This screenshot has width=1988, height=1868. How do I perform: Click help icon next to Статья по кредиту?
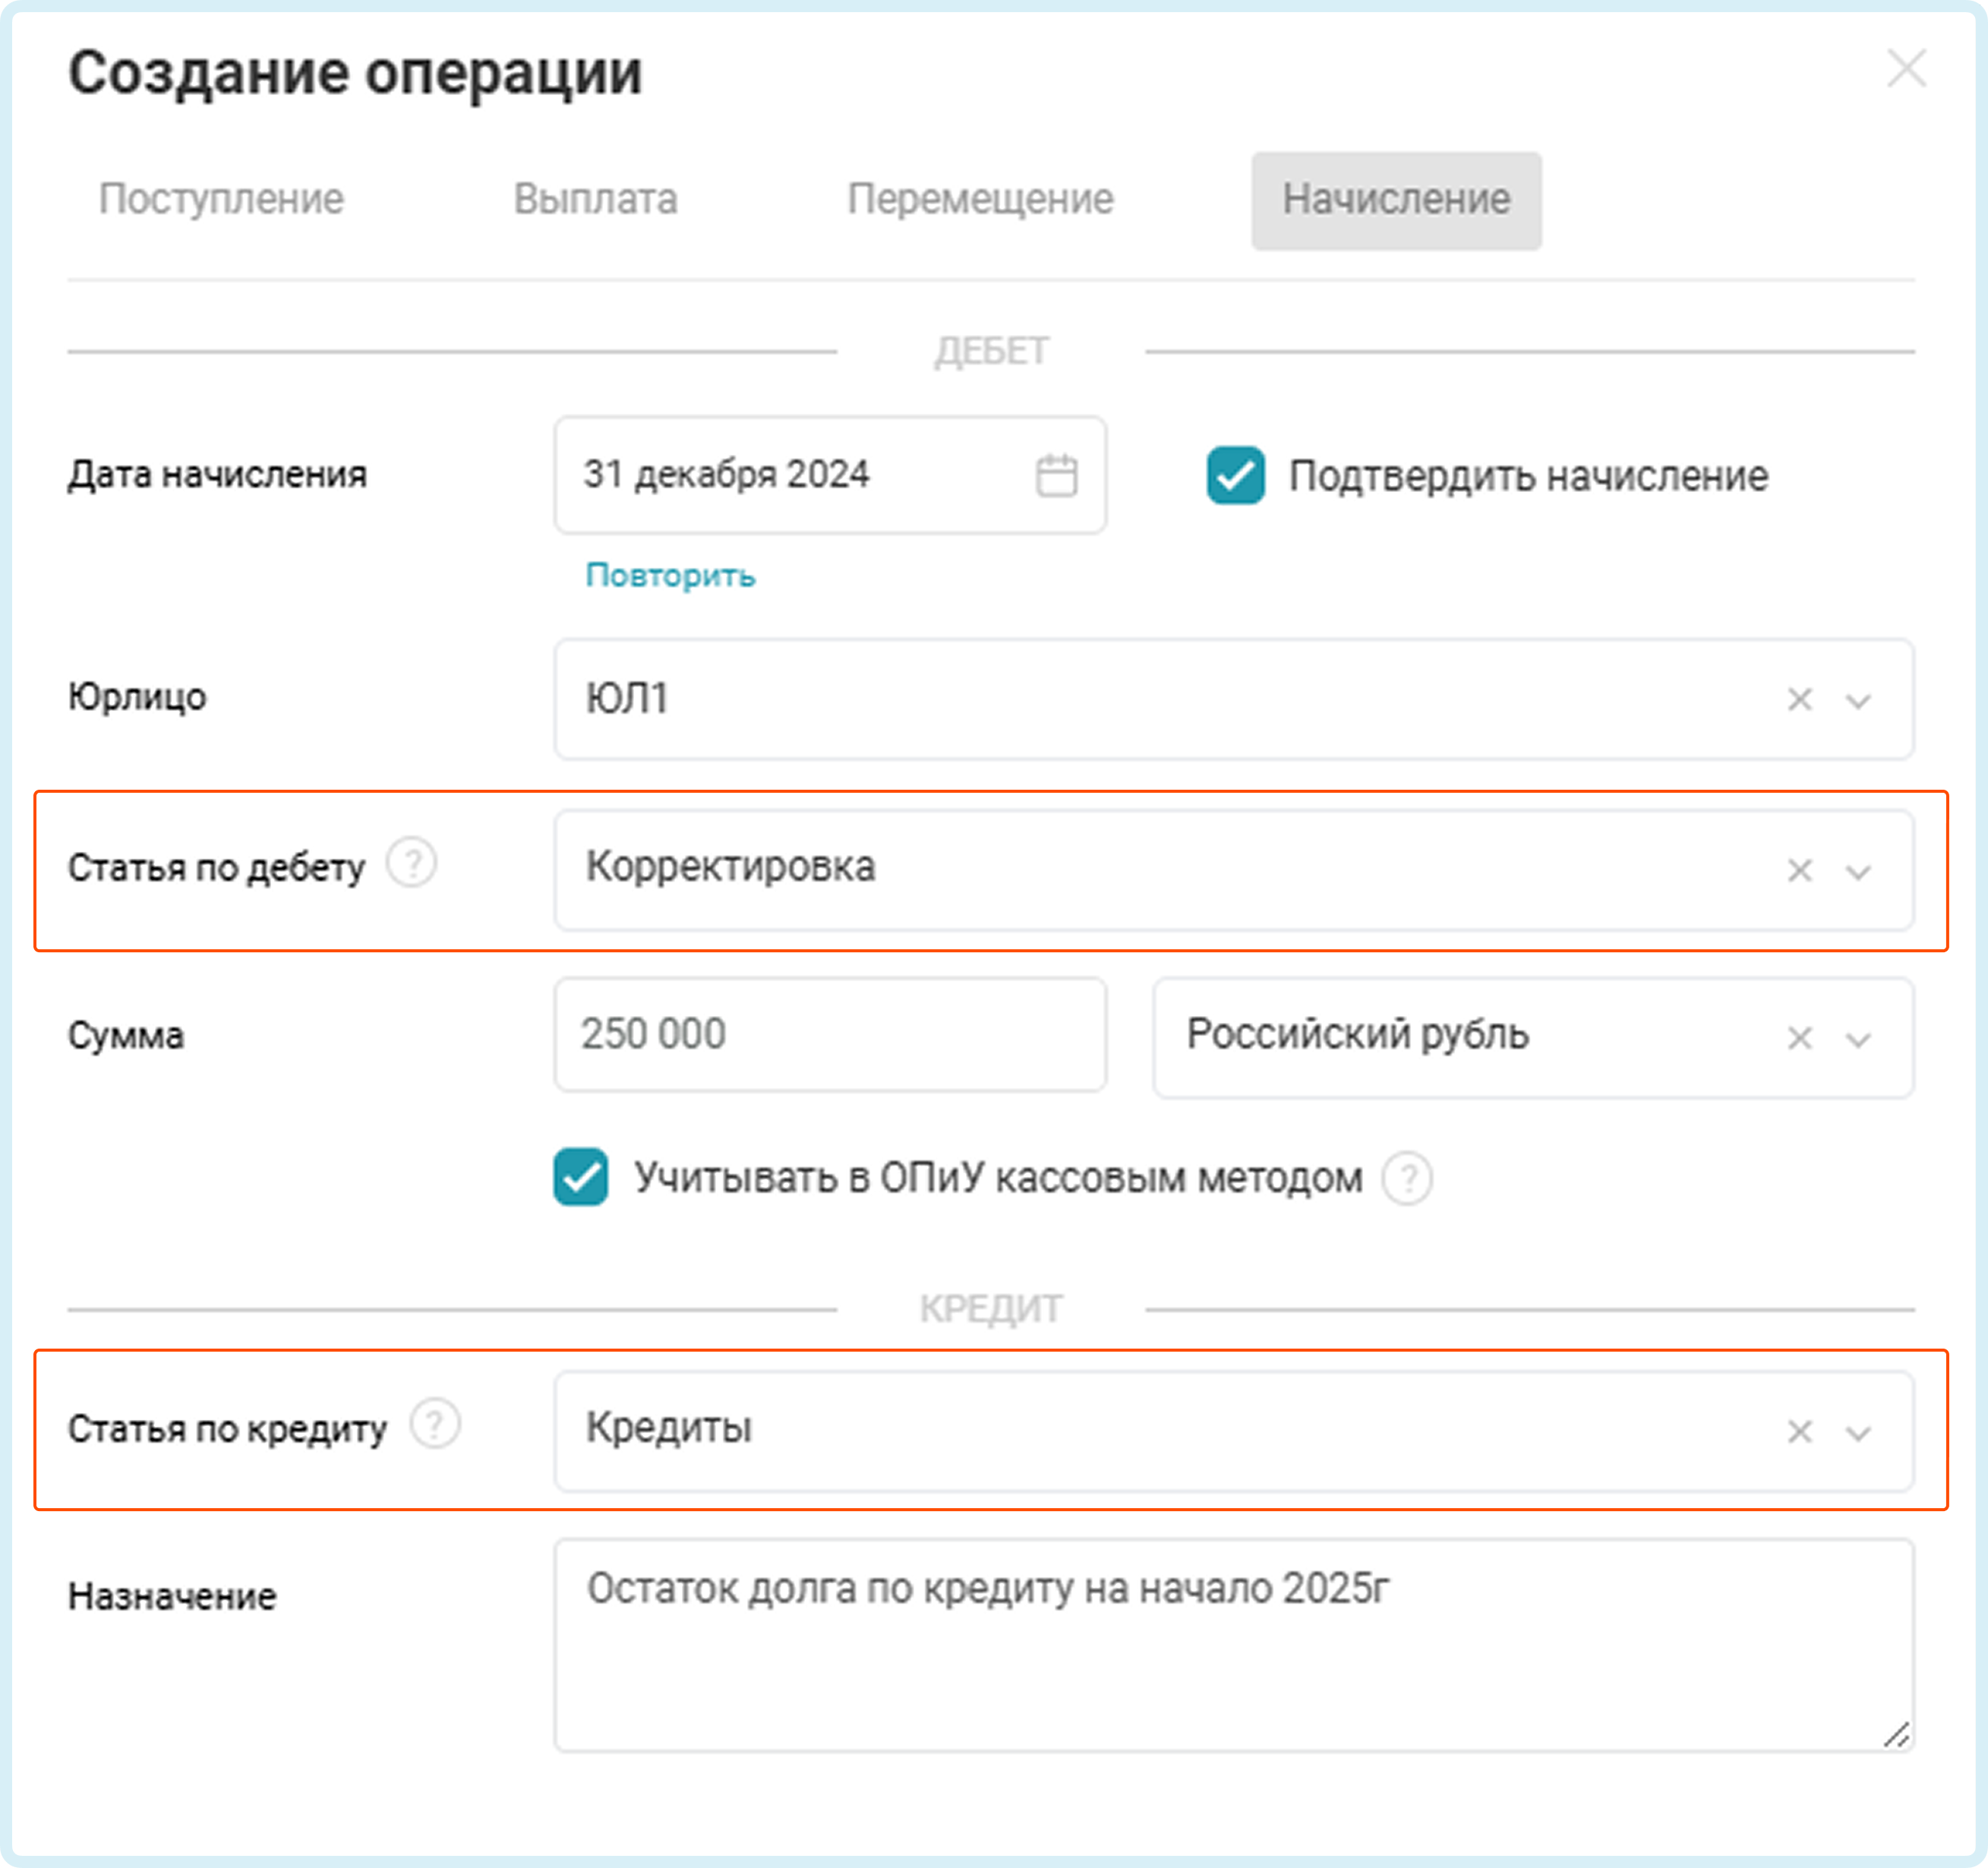(x=436, y=1424)
